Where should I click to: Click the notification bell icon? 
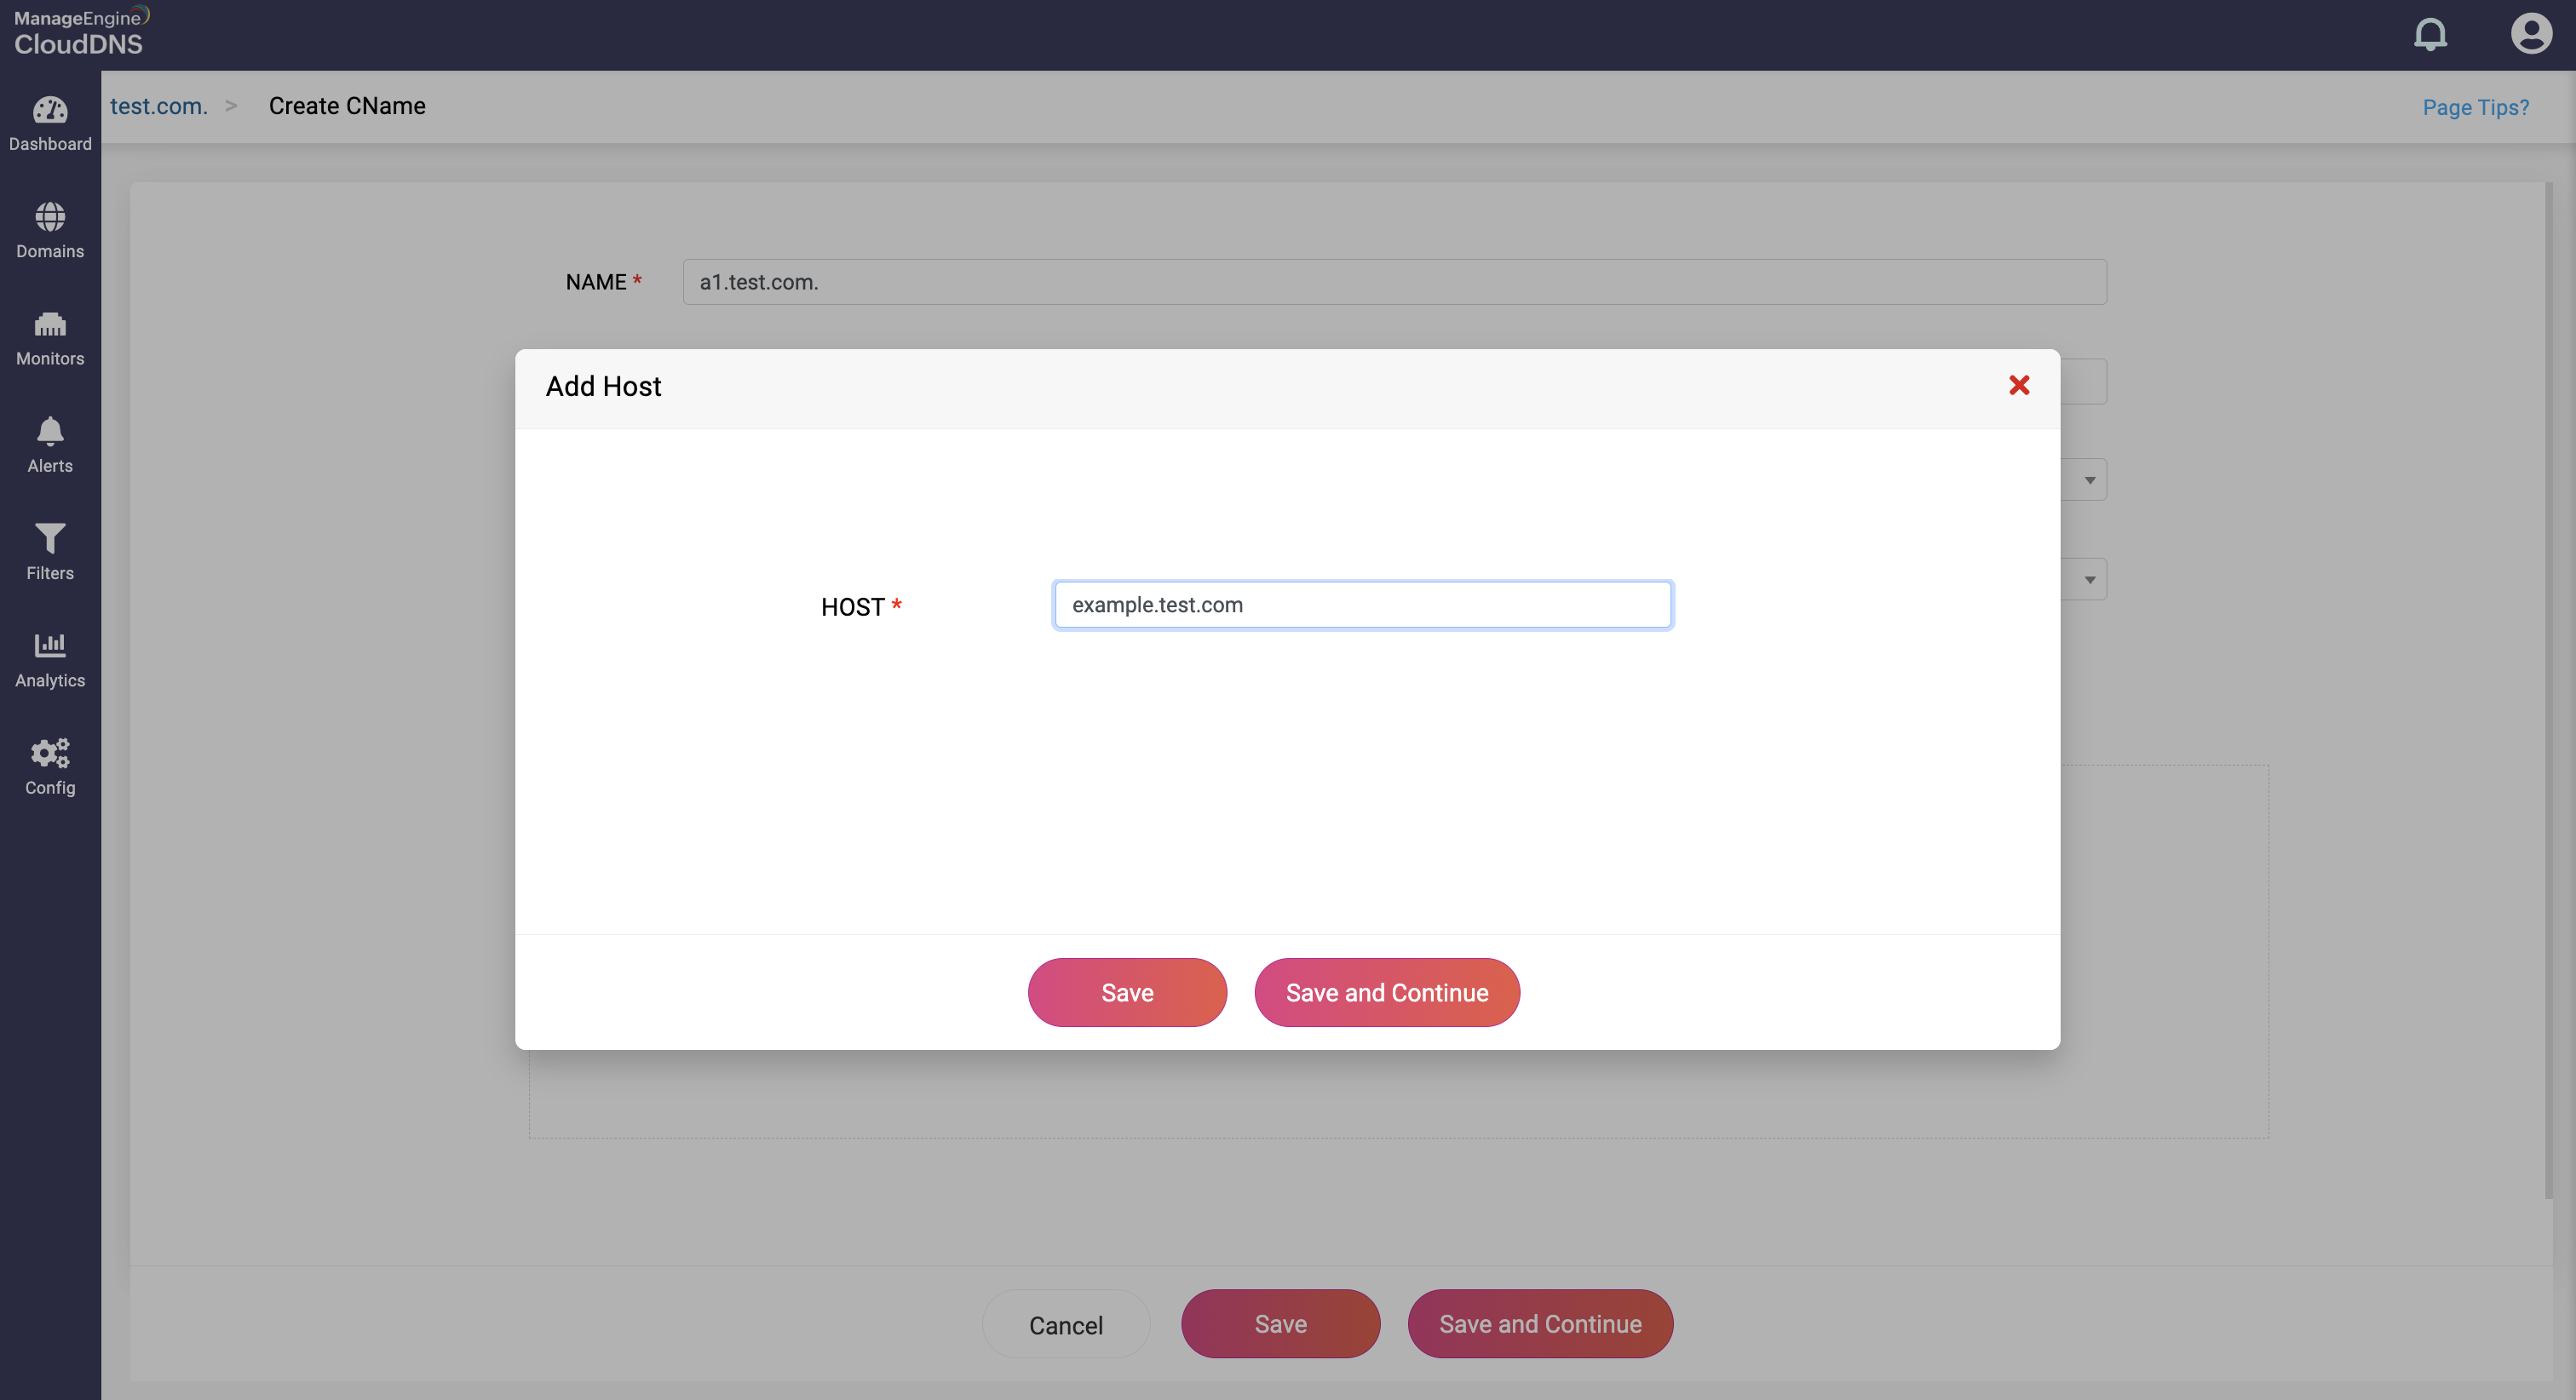[2430, 35]
